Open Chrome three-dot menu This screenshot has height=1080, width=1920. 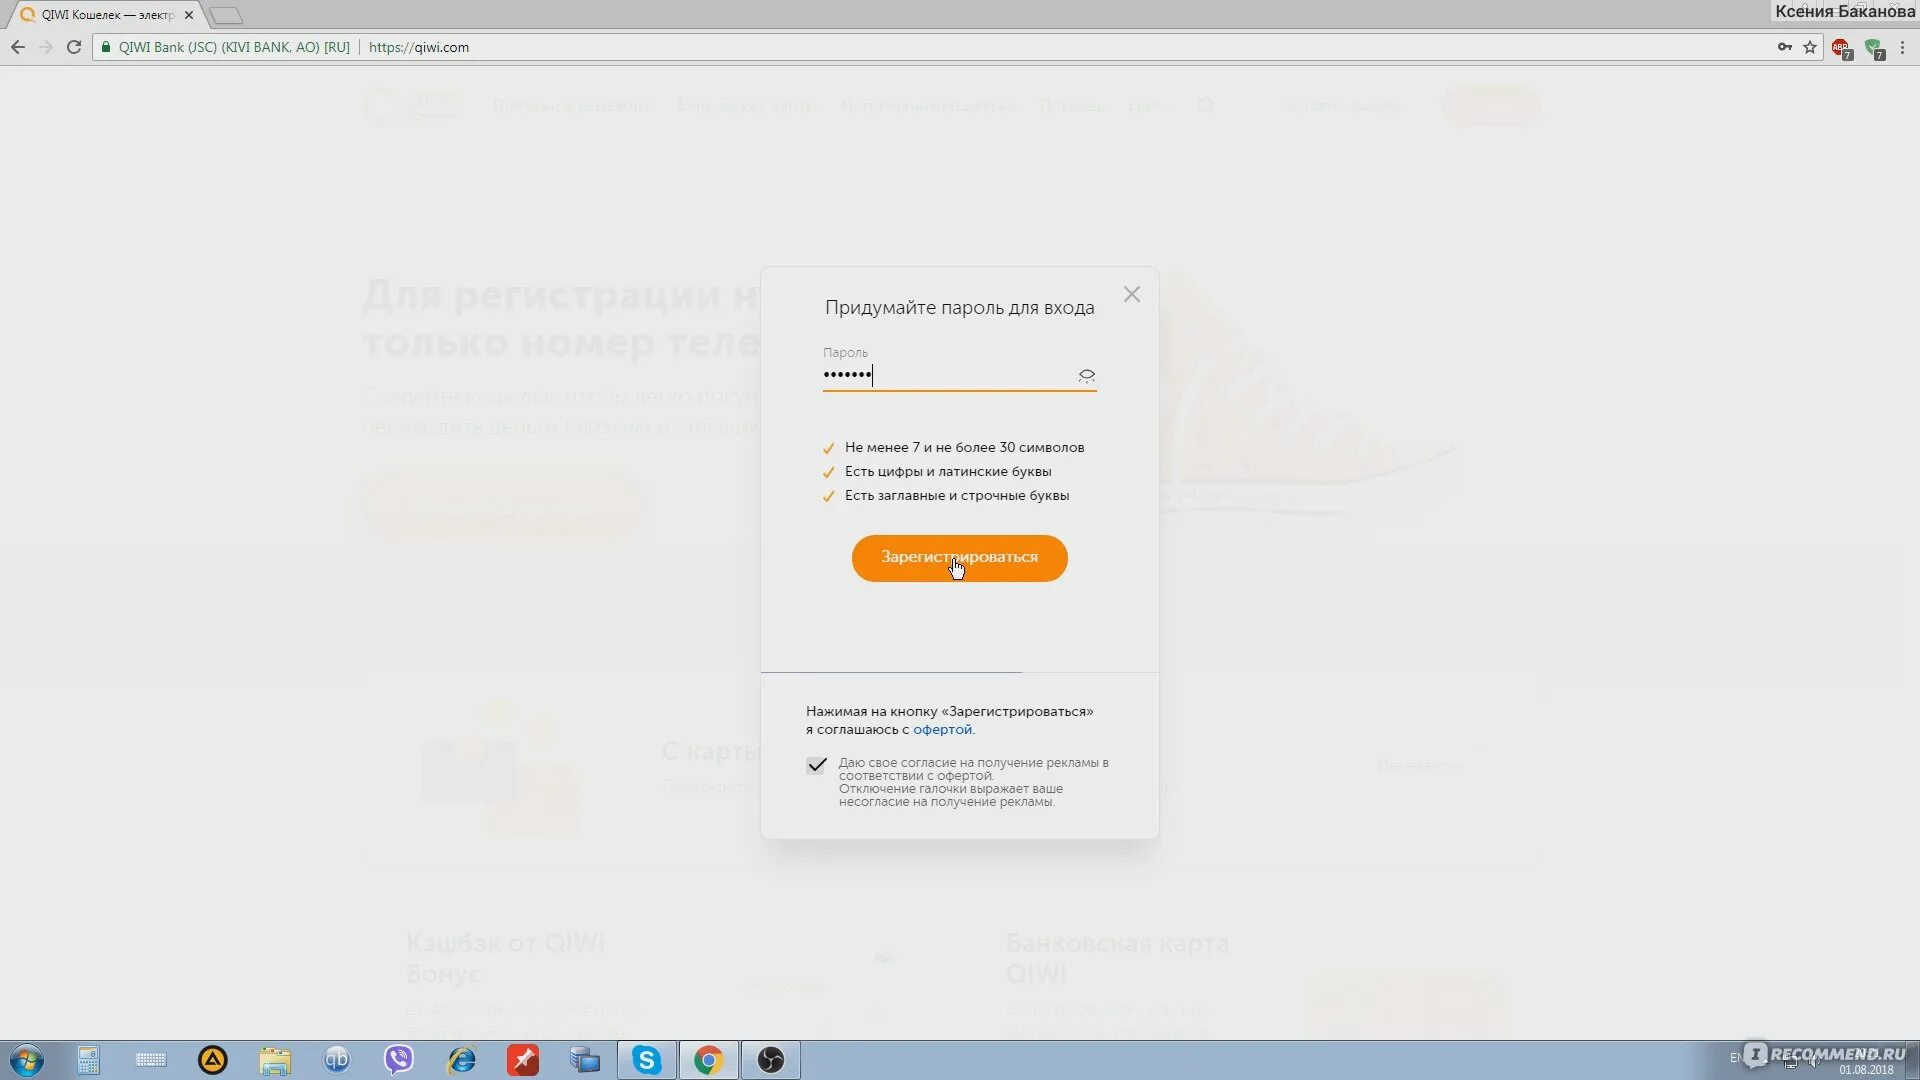coord(1902,47)
